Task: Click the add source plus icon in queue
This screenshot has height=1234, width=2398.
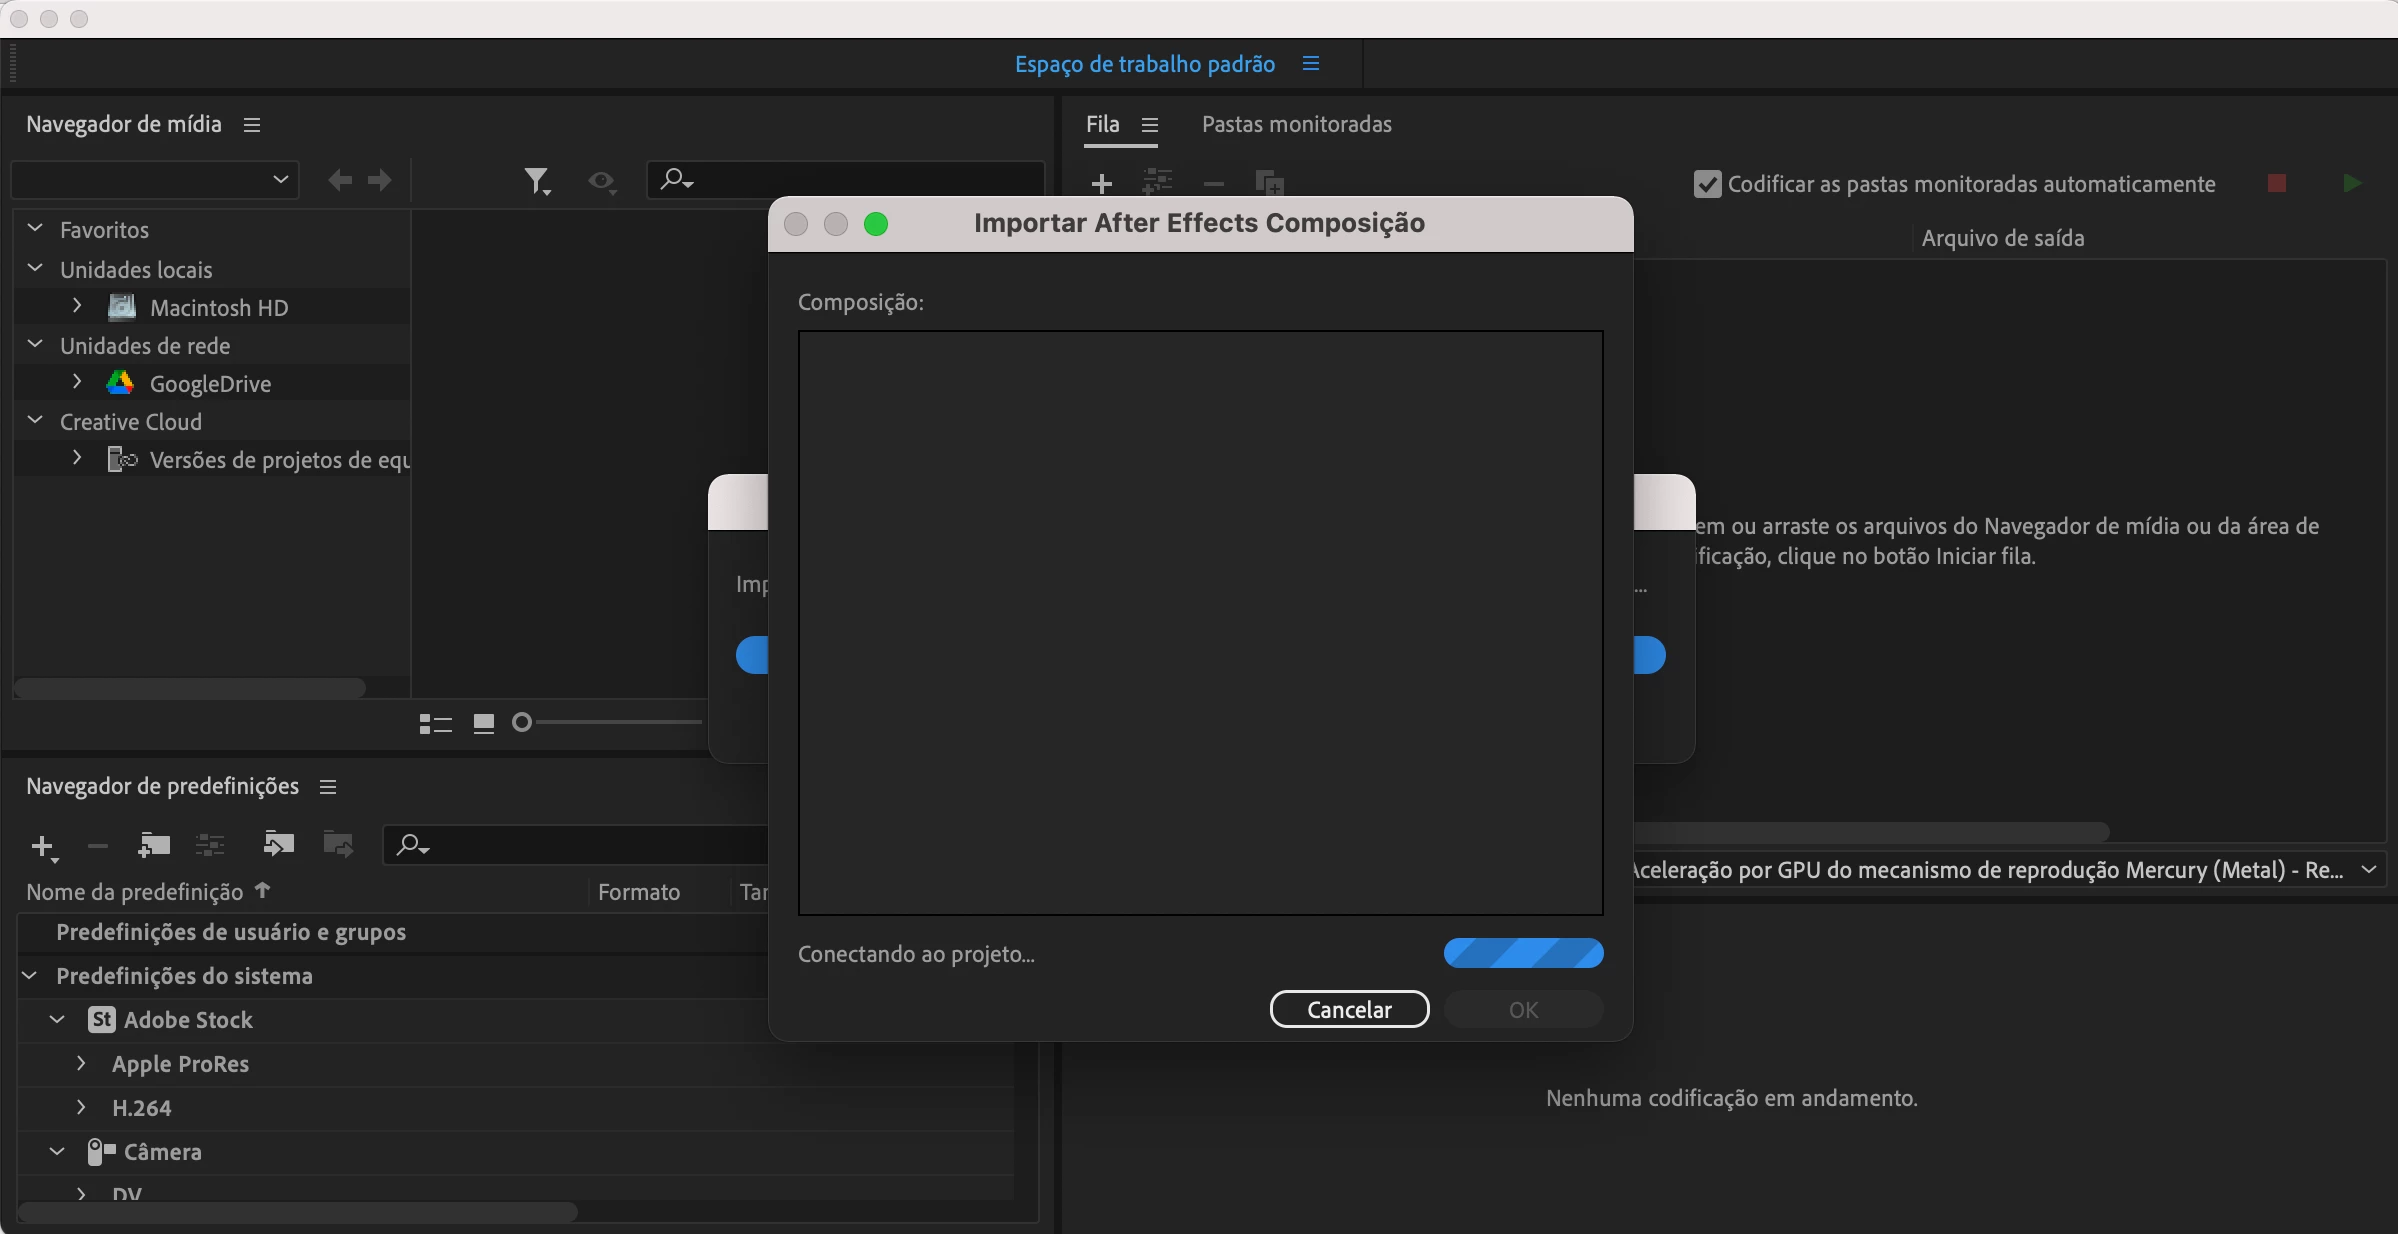Action: pos(1101,184)
